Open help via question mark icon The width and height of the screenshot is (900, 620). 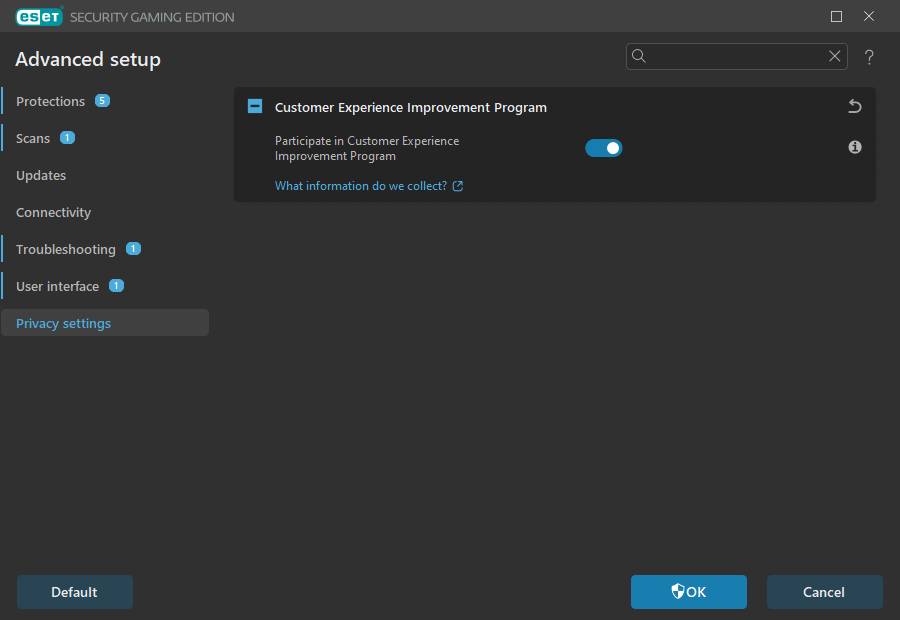869,57
